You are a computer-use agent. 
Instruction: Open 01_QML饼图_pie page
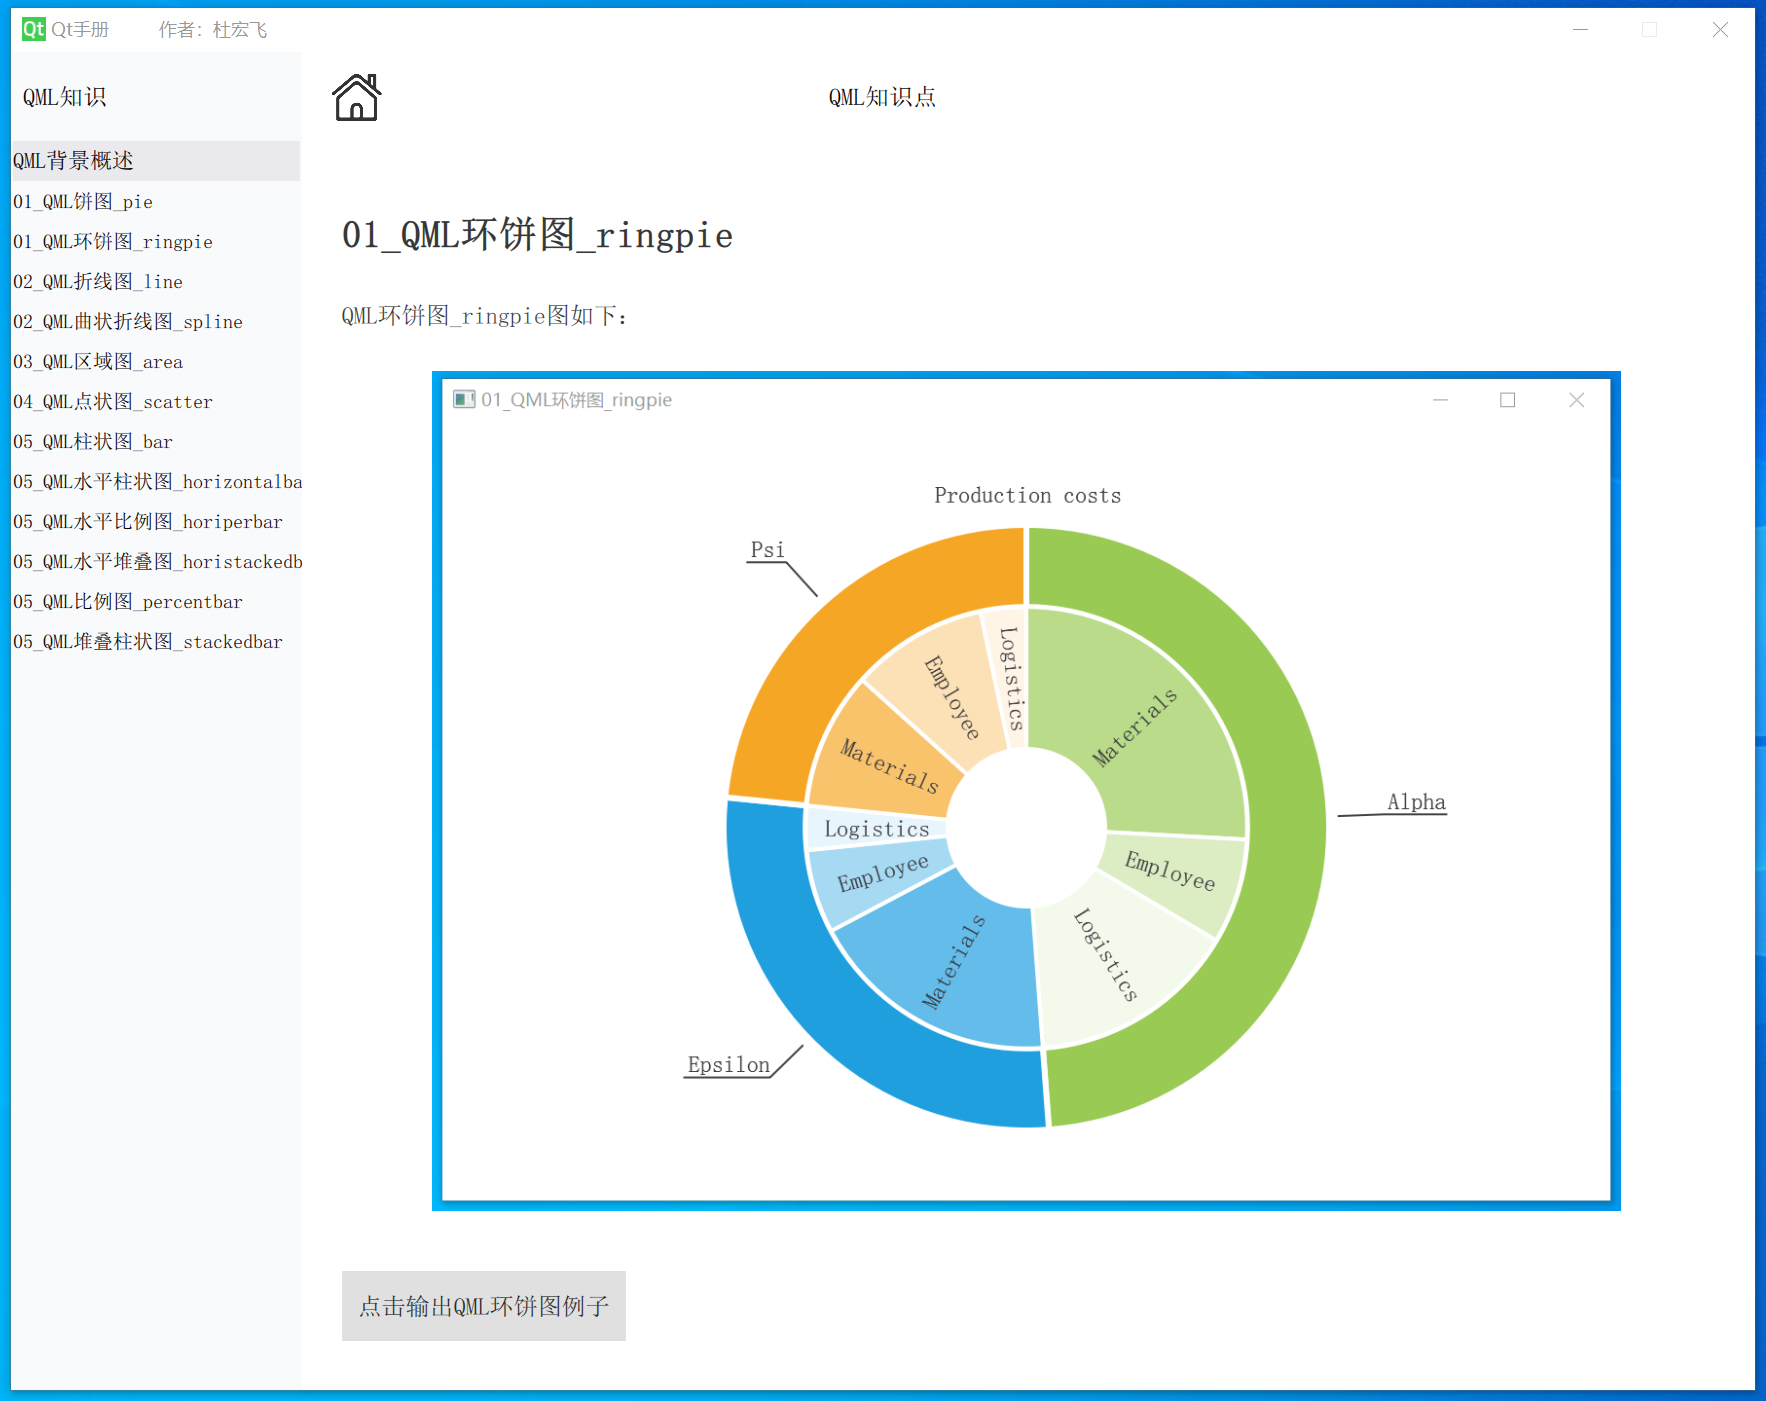[x=155, y=201]
